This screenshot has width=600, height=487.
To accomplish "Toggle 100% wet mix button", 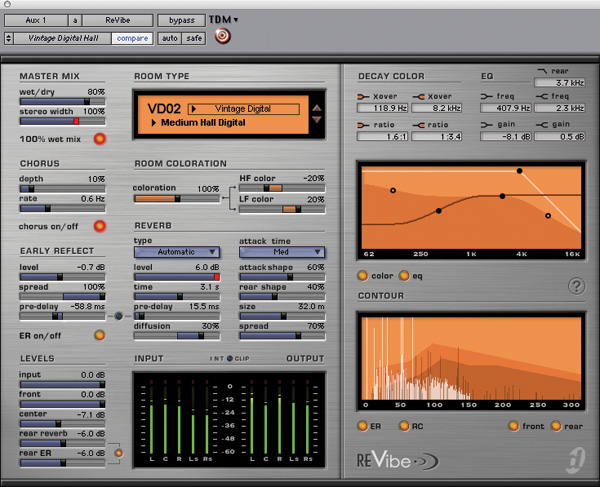I will point(99,139).
